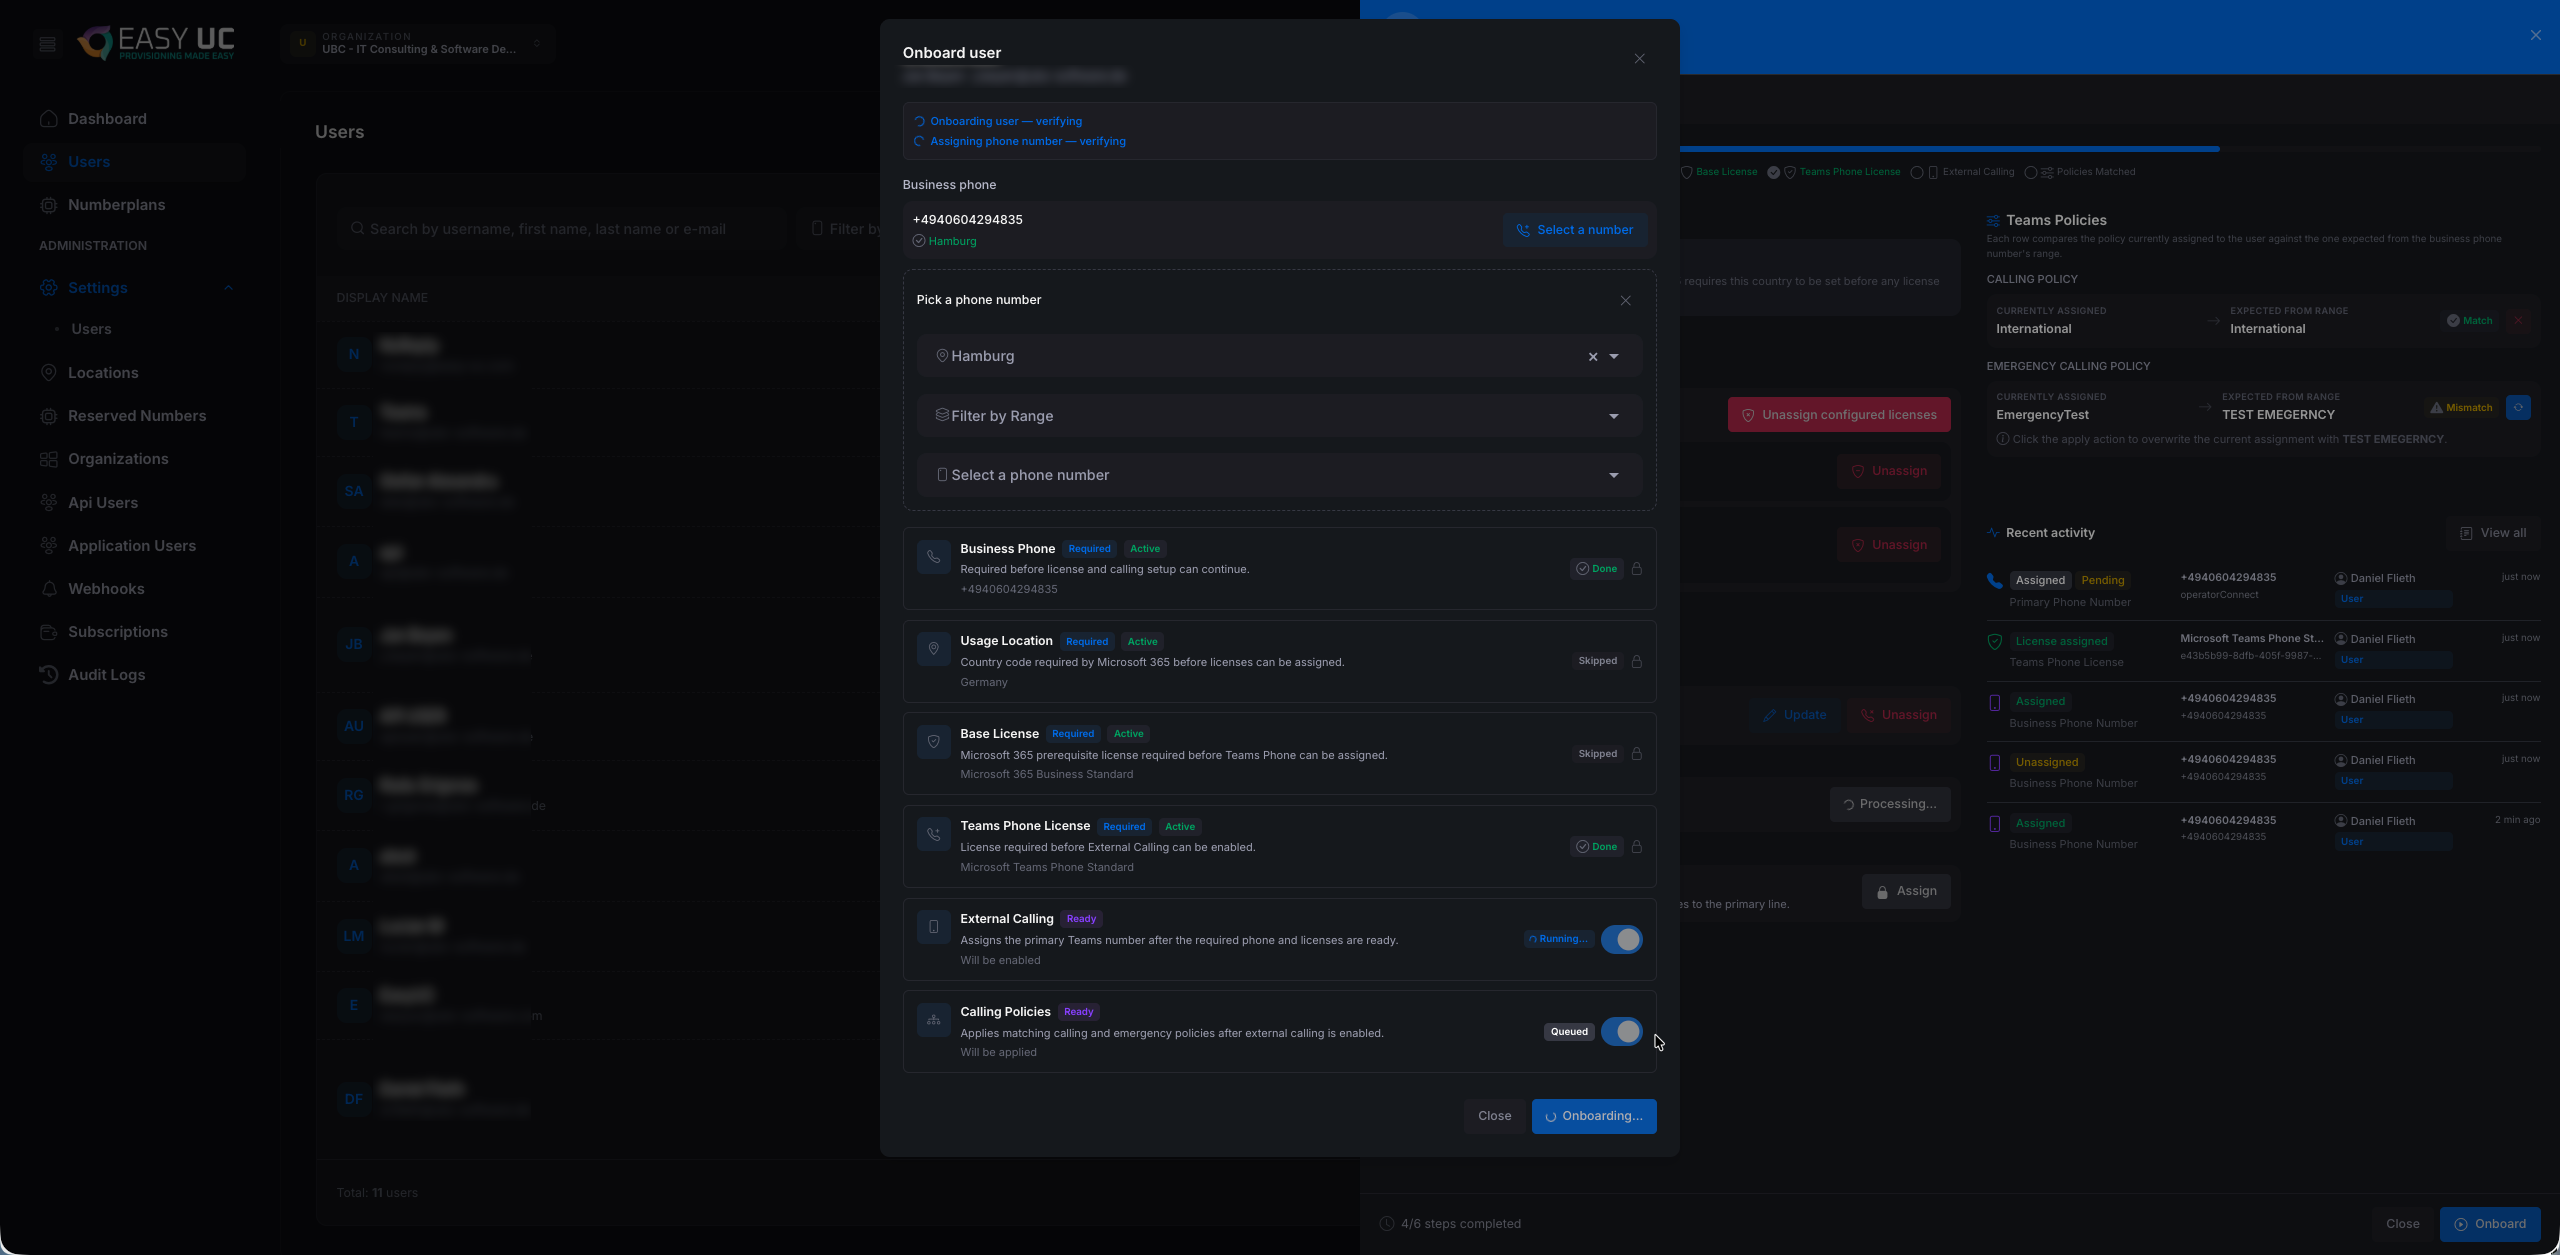Click the Audit Logs history icon
2560x1255 pixels.
point(48,675)
